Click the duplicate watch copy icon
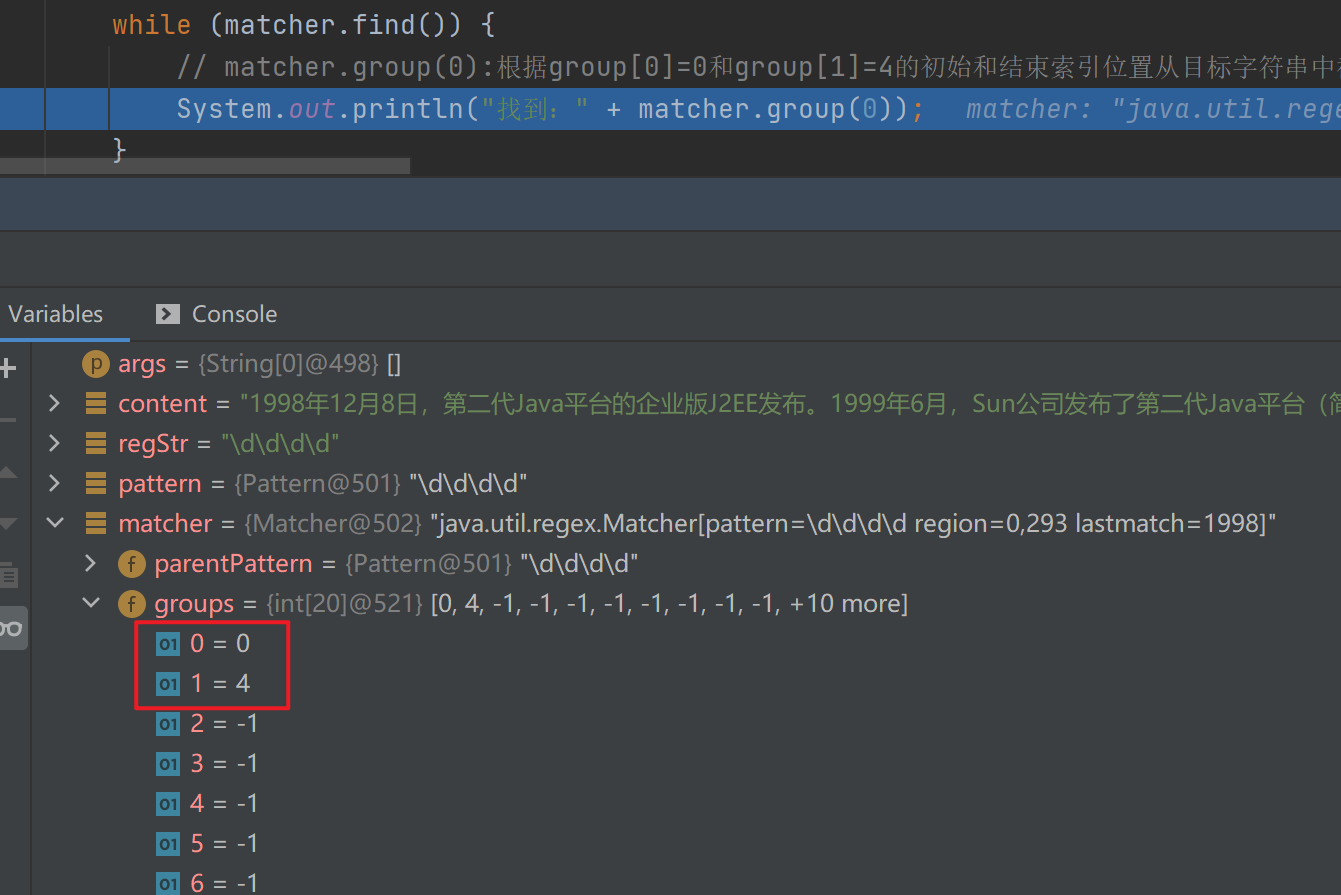 (7, 575)
